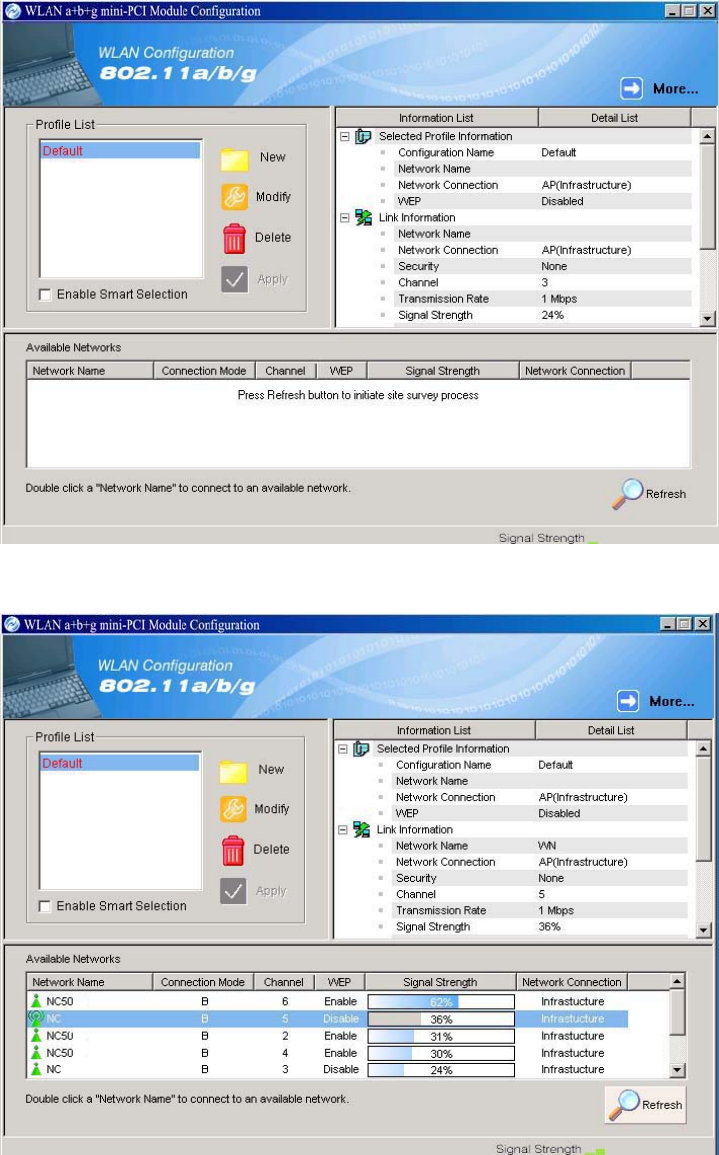Click the available networks list scroll-down arrow
Screen dimensions: 719x1155
coord(678,1070)
